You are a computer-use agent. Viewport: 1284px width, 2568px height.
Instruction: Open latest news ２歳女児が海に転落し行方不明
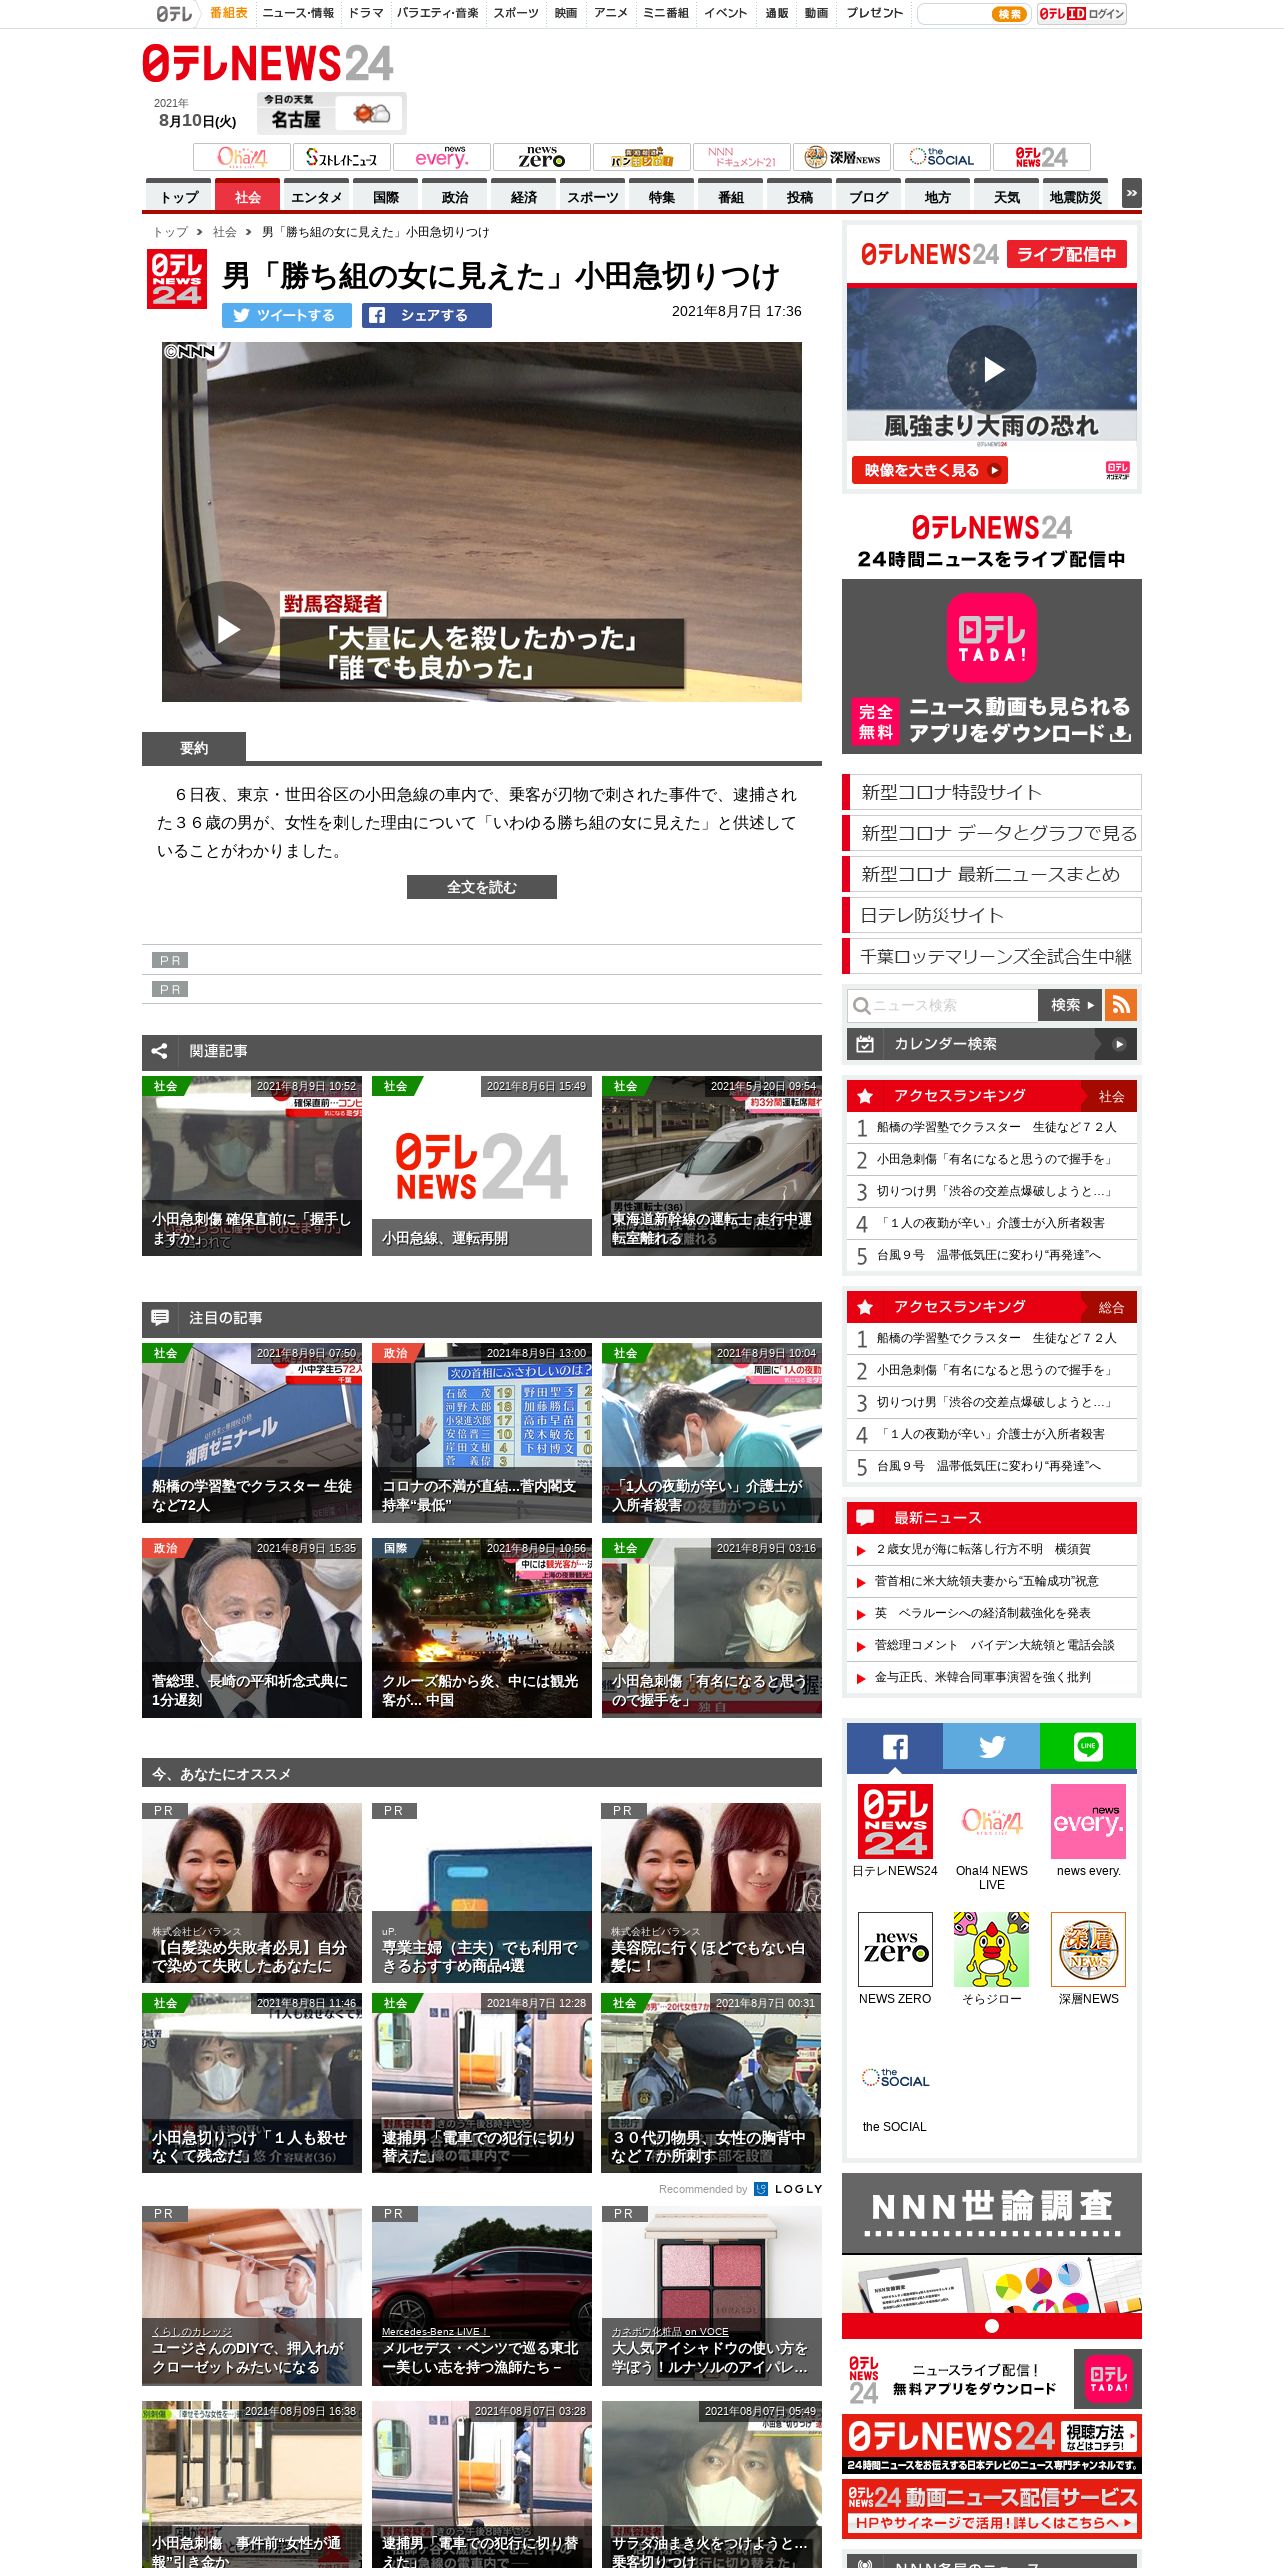pos(983,1549)
